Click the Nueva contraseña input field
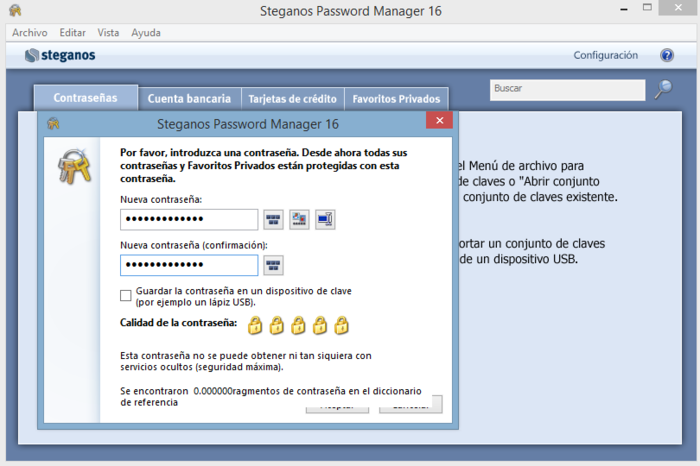 coord(189,219)
